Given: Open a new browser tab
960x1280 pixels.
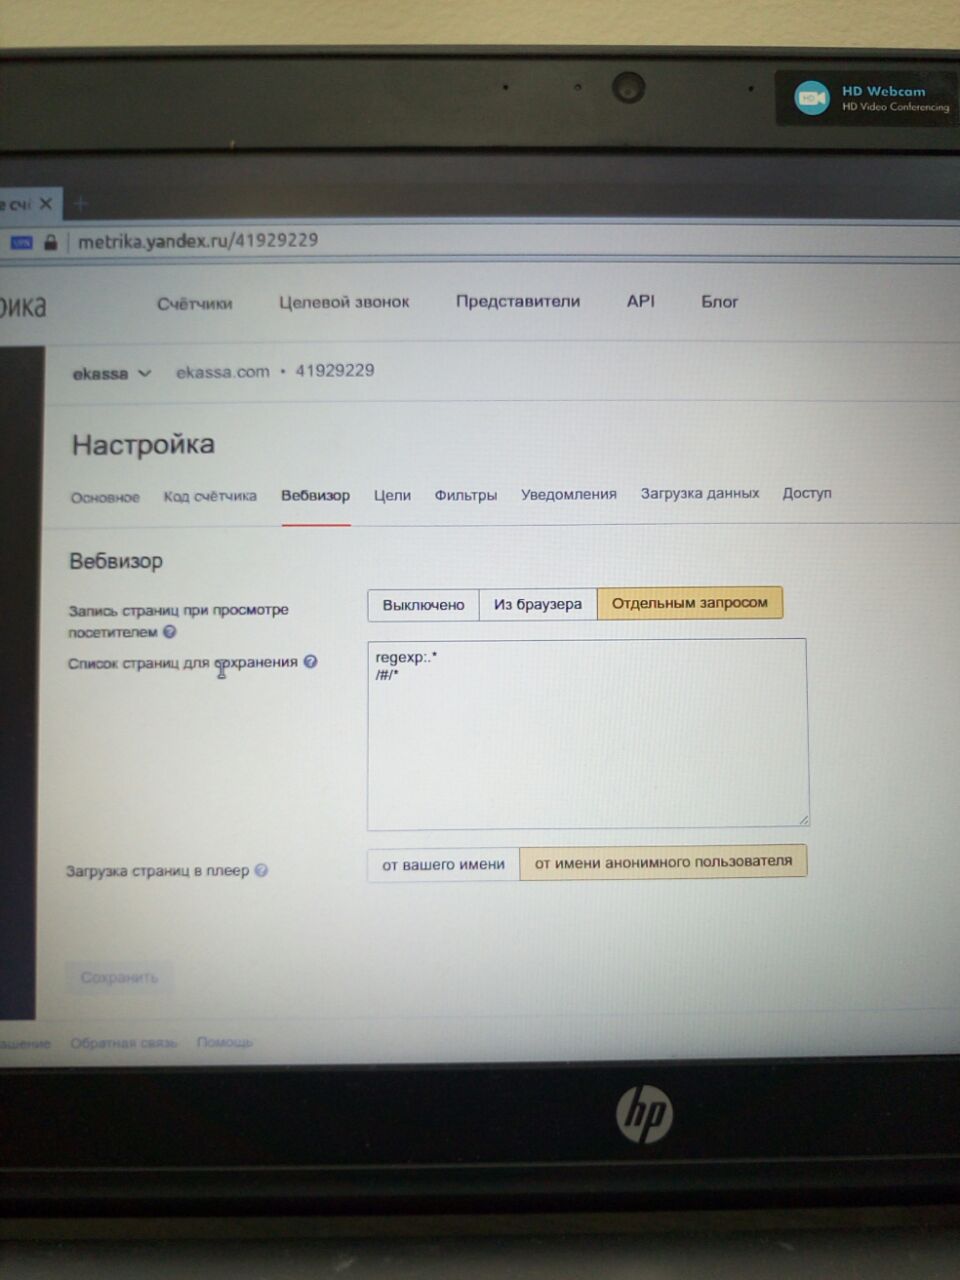Looking at the screenshot, I should coord(81,204).
